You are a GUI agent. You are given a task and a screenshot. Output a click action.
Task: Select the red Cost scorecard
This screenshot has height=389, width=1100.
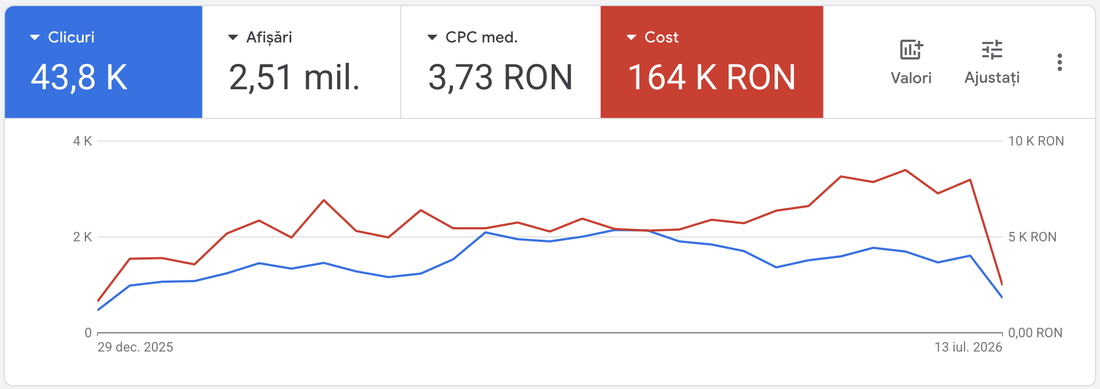point(711,62)
